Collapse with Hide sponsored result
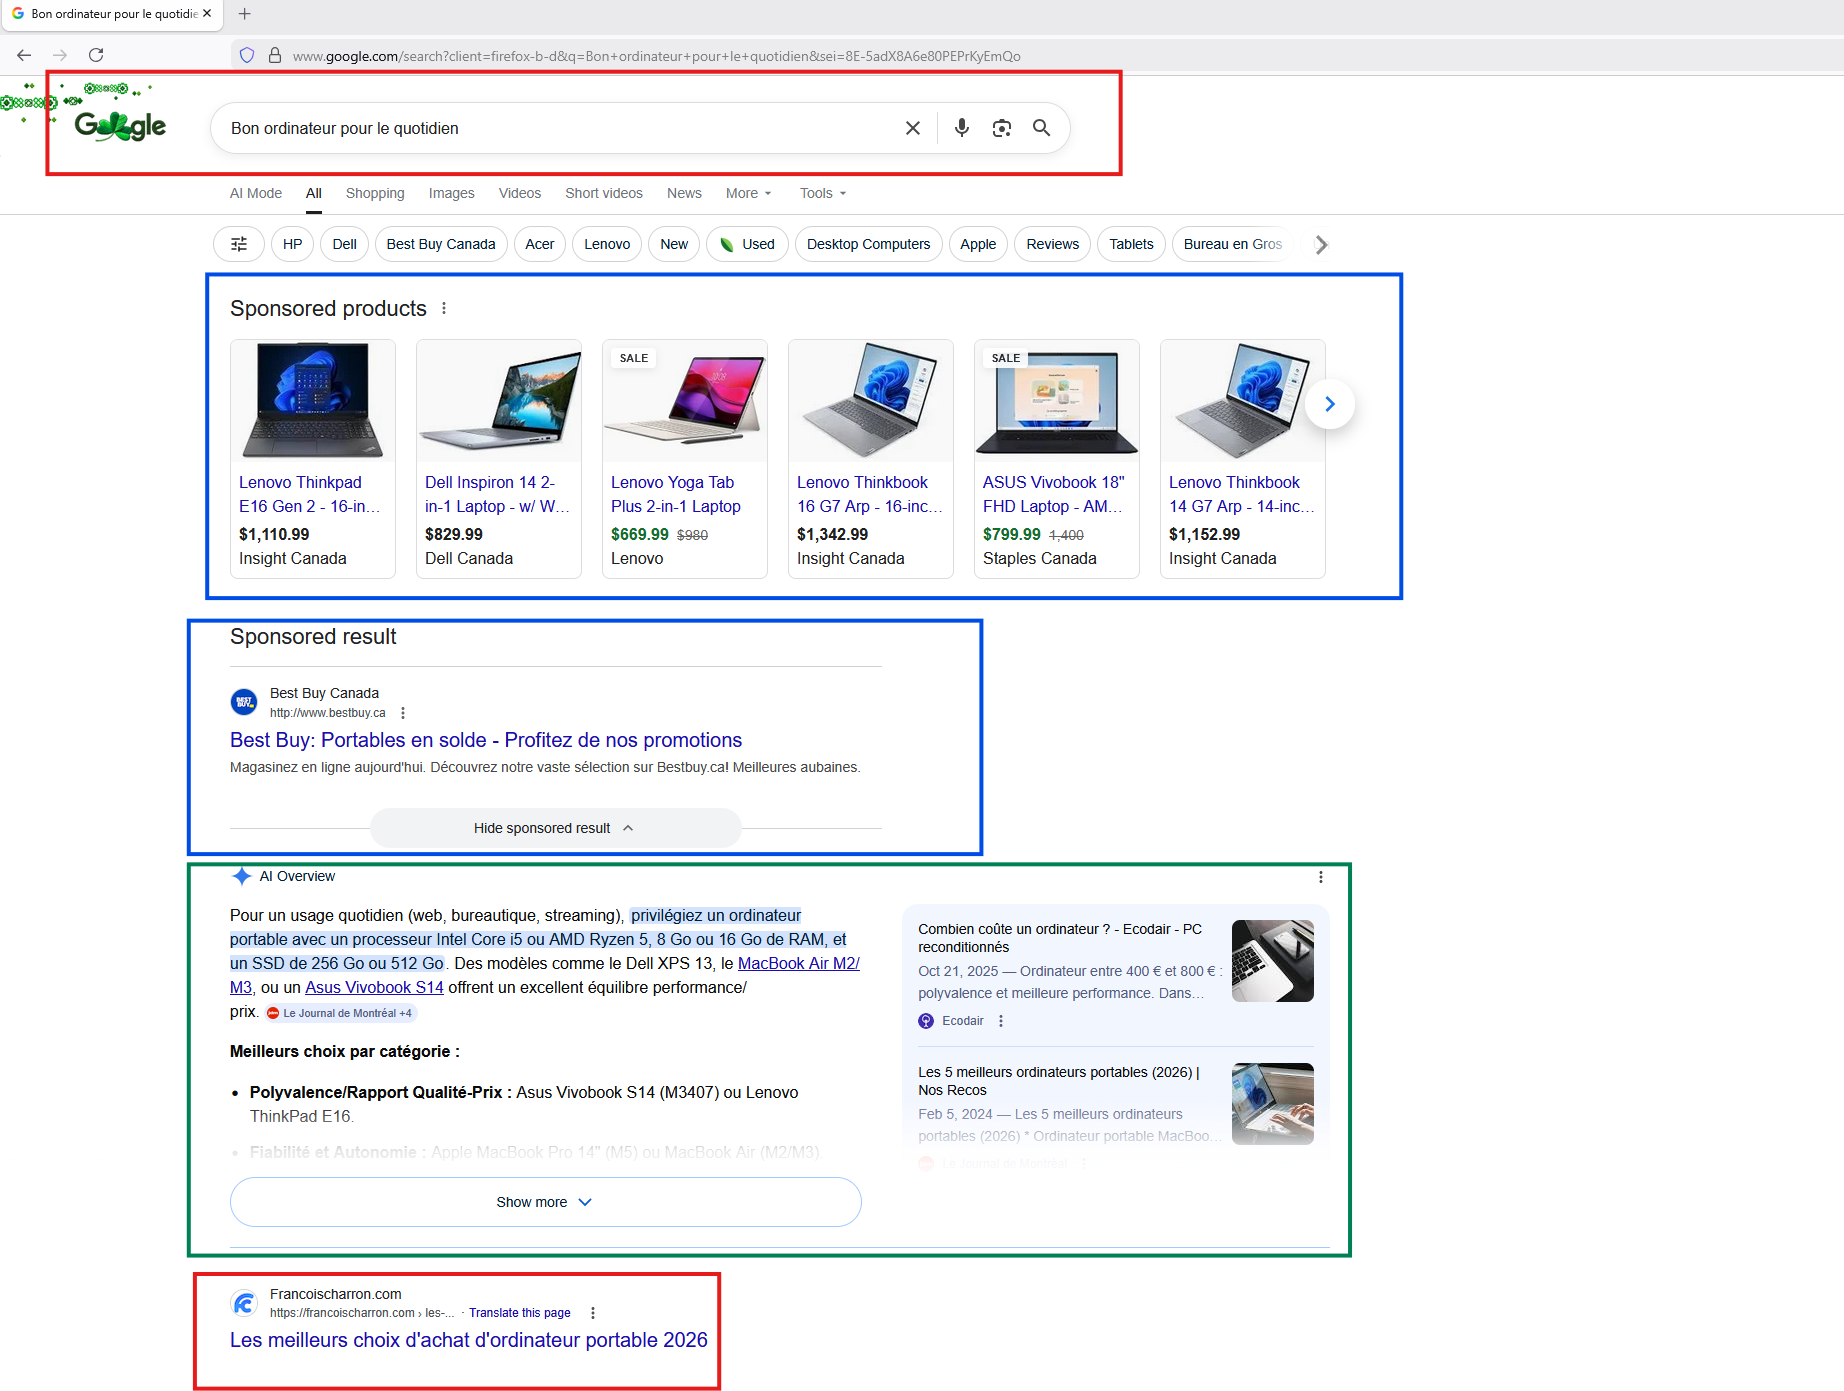1844x1391 pixels. tap(555, 828)
